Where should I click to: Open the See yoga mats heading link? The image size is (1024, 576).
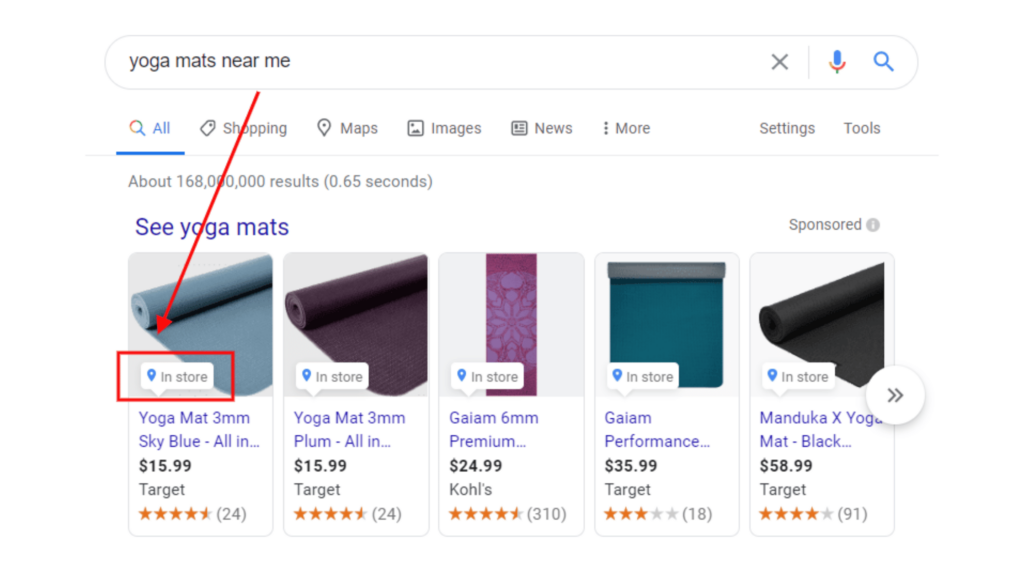point(212,227)
